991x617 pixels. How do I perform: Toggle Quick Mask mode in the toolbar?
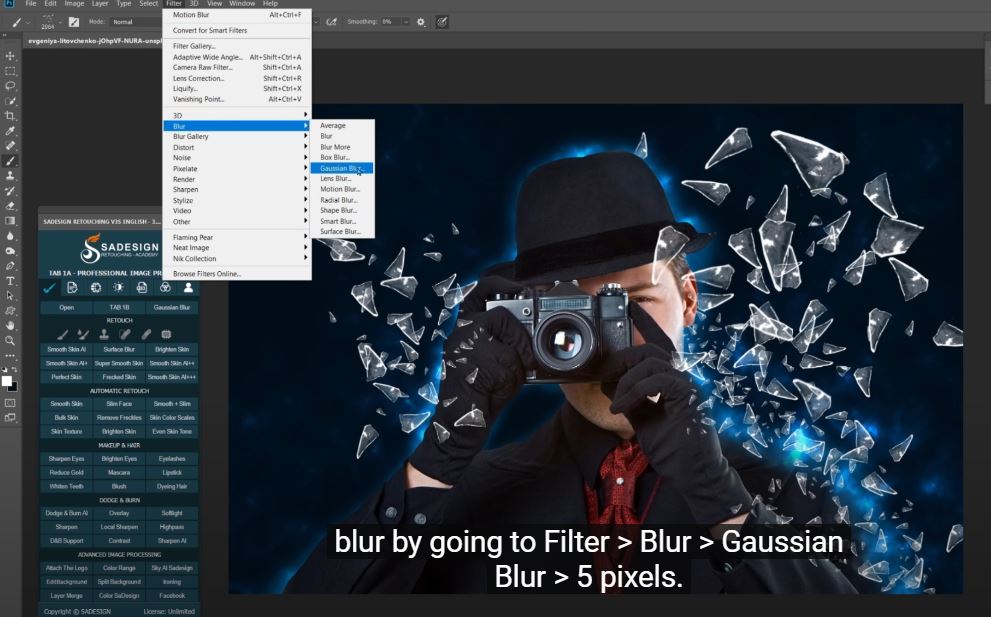pyautogui.click(x=11, y=402)
